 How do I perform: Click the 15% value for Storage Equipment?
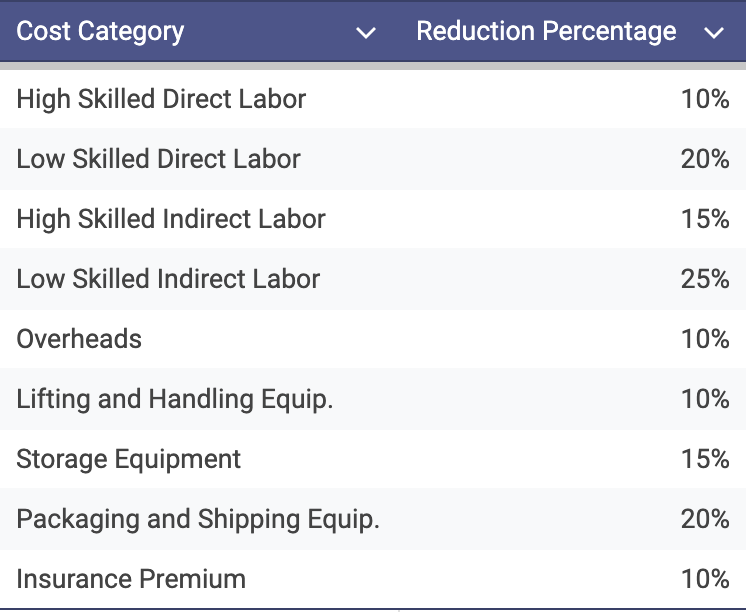click(x=705, y=459)
